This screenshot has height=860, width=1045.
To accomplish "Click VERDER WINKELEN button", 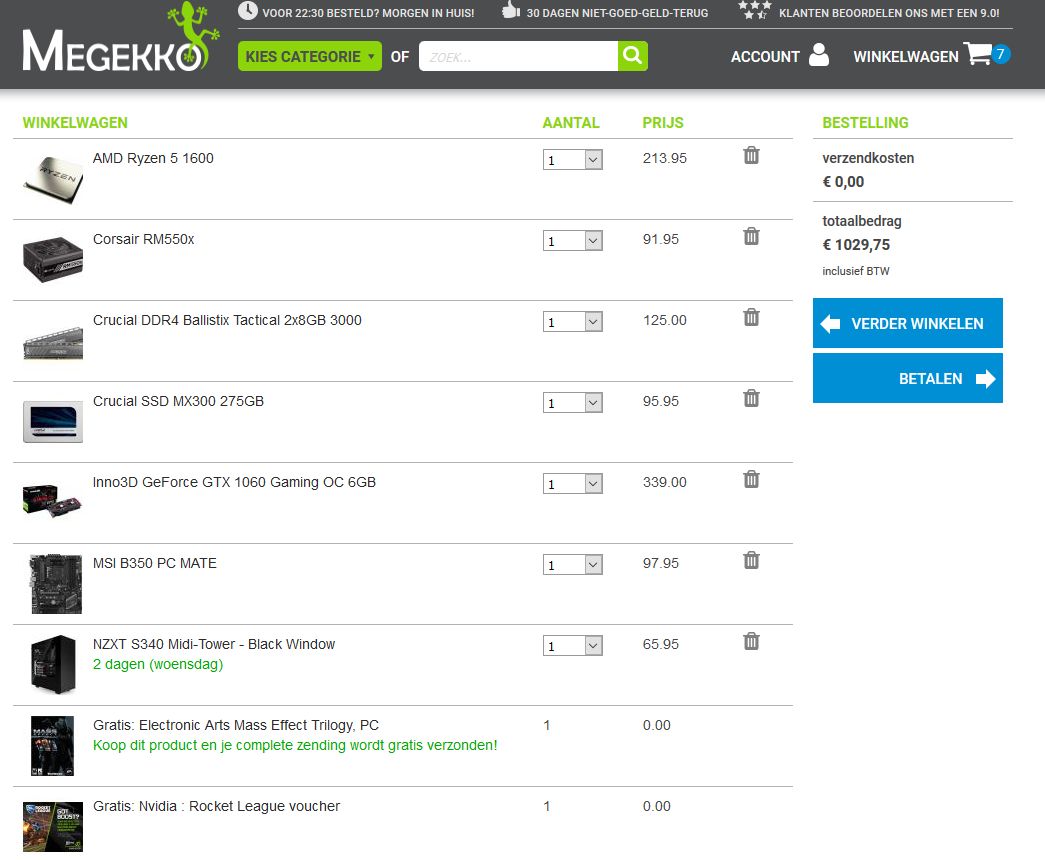I will pos(908,323).
